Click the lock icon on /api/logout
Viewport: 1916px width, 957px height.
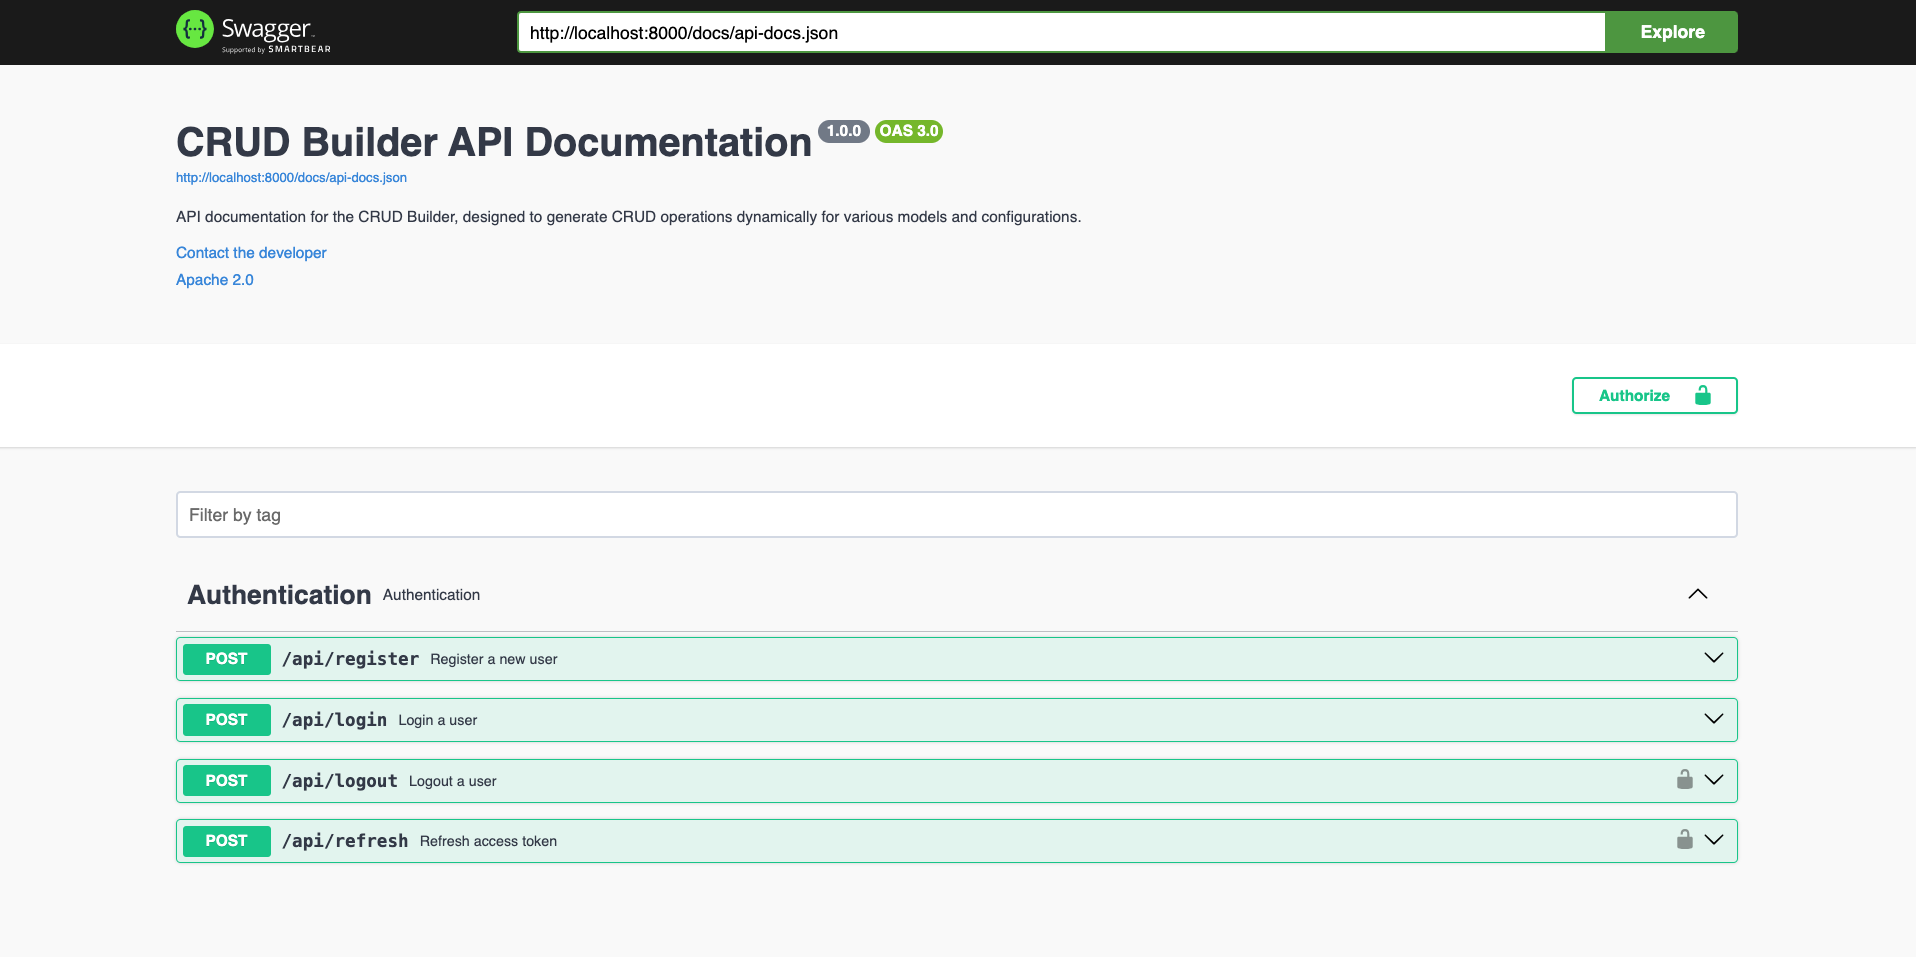[1685, 779]
